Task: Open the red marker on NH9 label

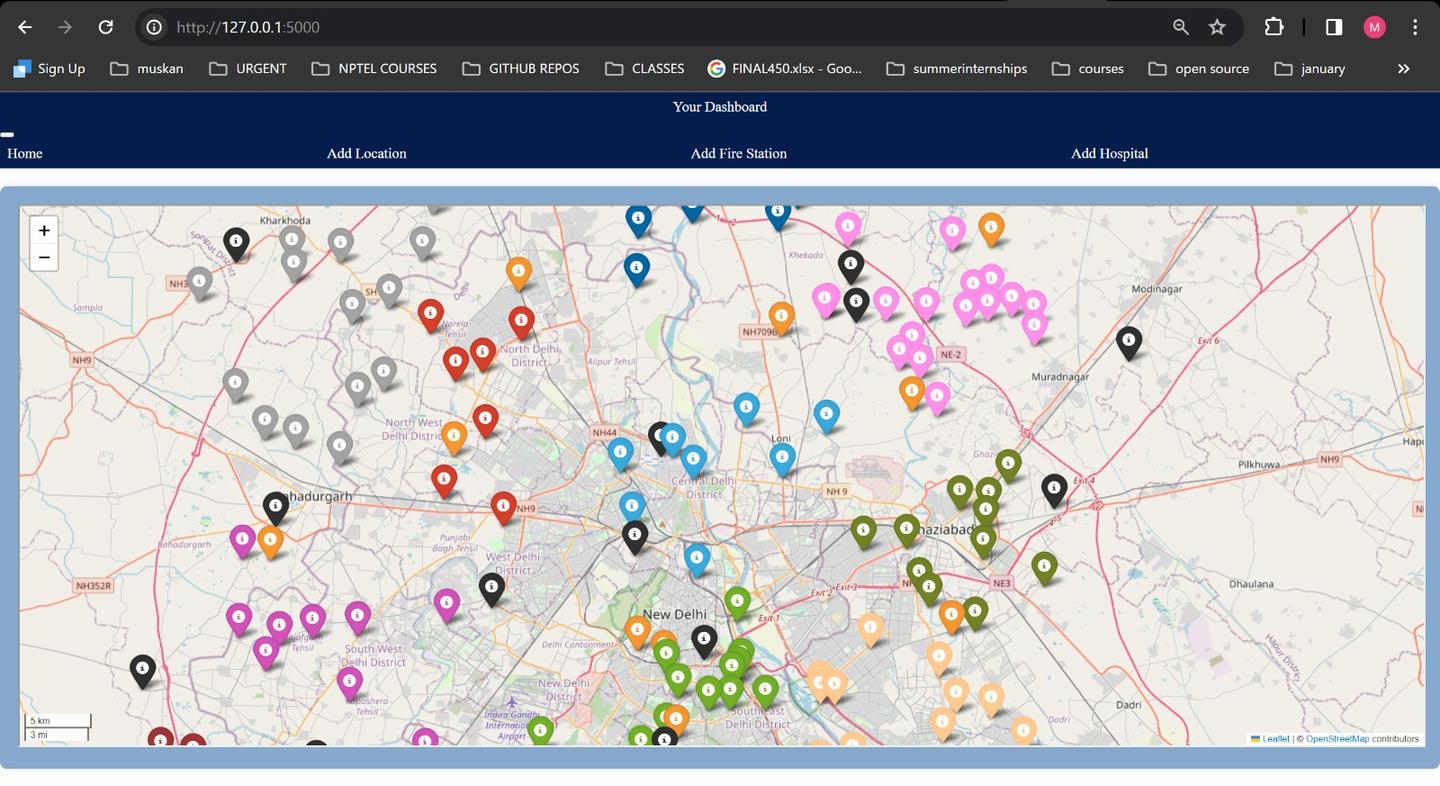Action: pyautogui.click(x=504, y=508)
